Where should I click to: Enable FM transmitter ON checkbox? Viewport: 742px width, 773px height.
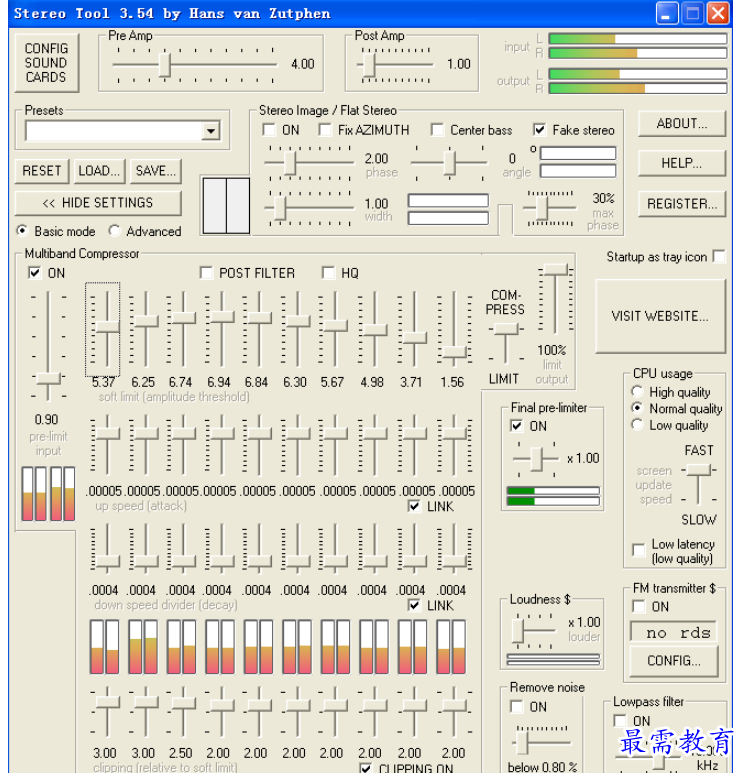coord(639,606)
